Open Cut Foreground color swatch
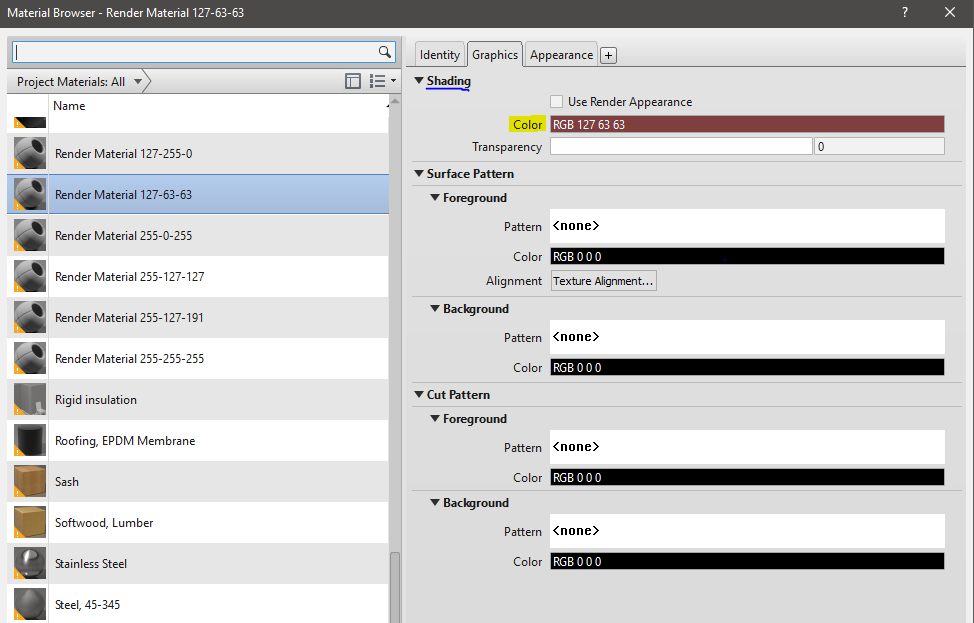974x623 pixels. [747, 477]
